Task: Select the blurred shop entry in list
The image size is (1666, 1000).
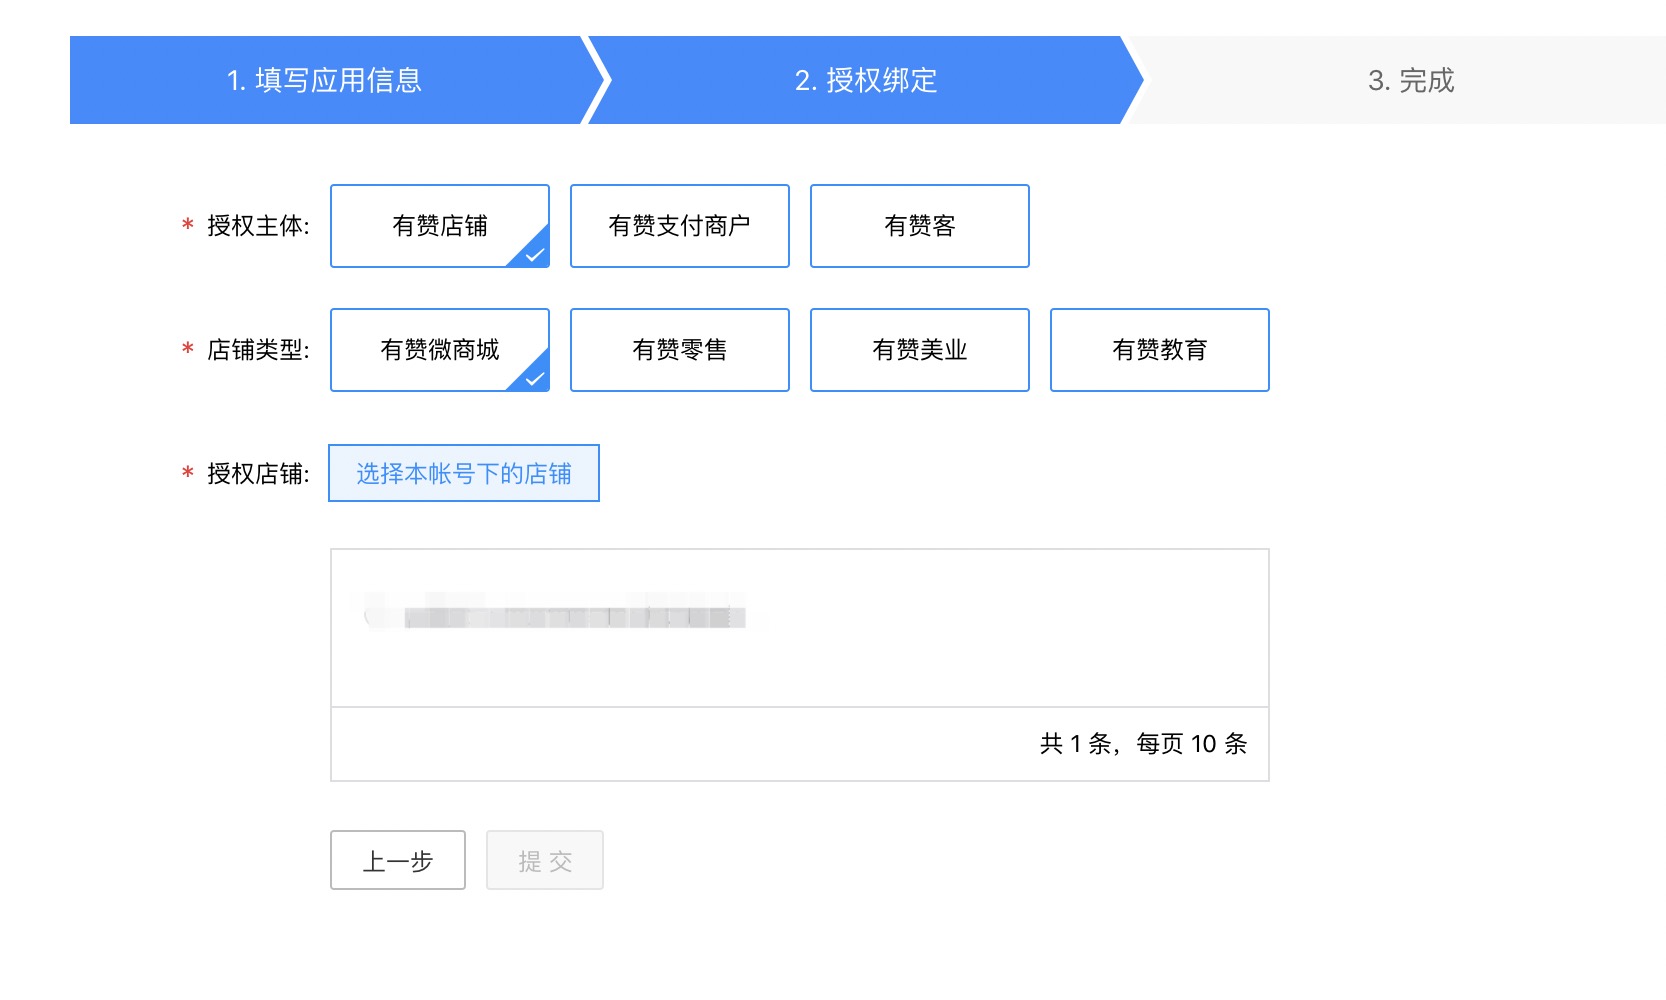Action: point(556,612)
